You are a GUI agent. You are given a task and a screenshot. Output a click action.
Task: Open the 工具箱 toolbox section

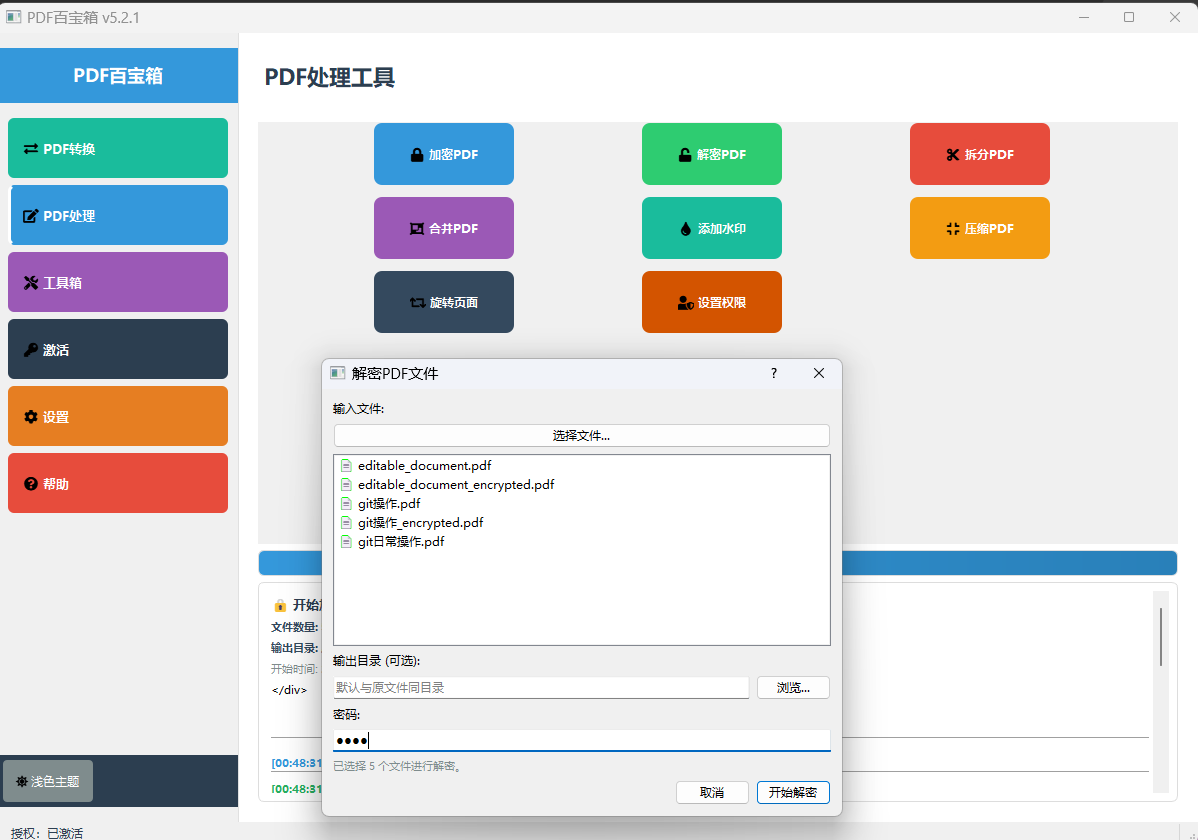click(117, 282)
